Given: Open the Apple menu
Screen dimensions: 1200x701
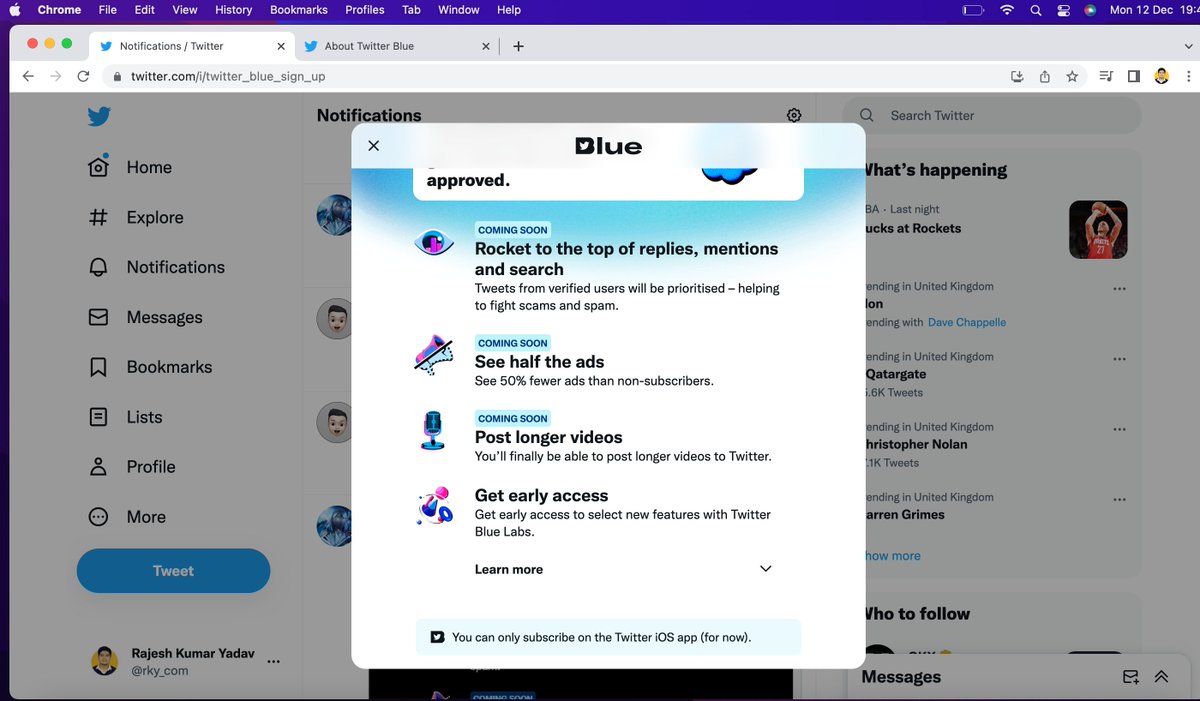Looking at the screenshot, I should click(x=15, y=10).
